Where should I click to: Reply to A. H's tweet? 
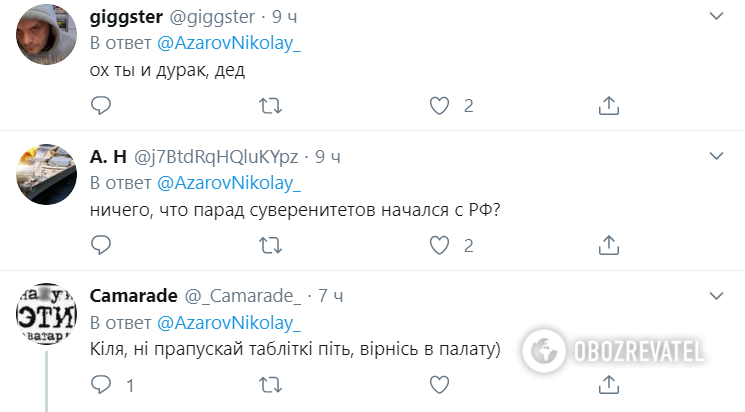tap(100, 244)
